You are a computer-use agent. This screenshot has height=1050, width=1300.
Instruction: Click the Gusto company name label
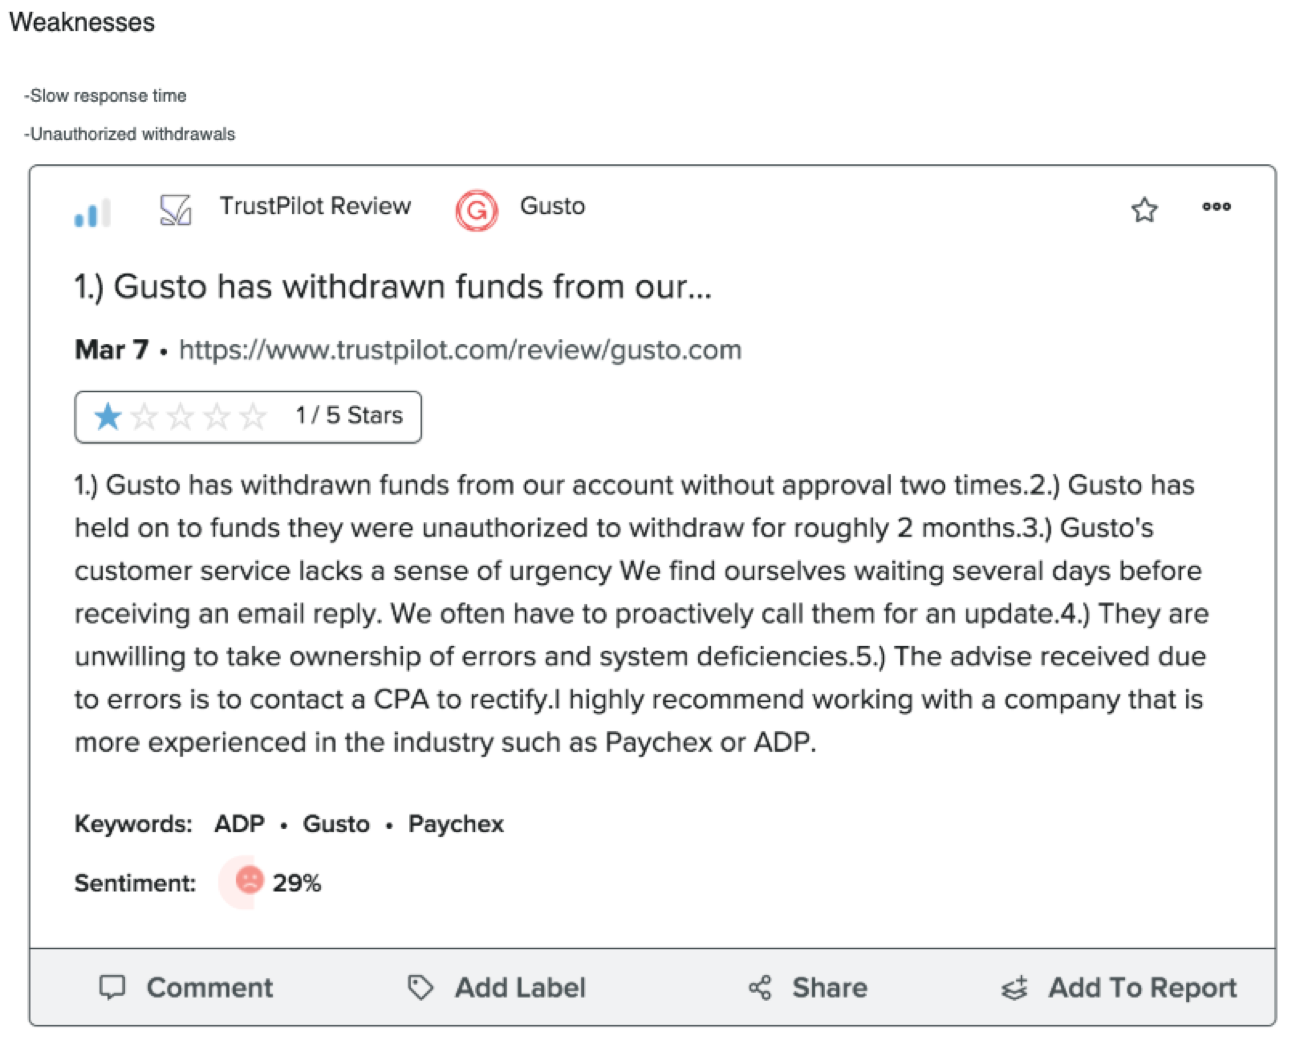(552, 206)
